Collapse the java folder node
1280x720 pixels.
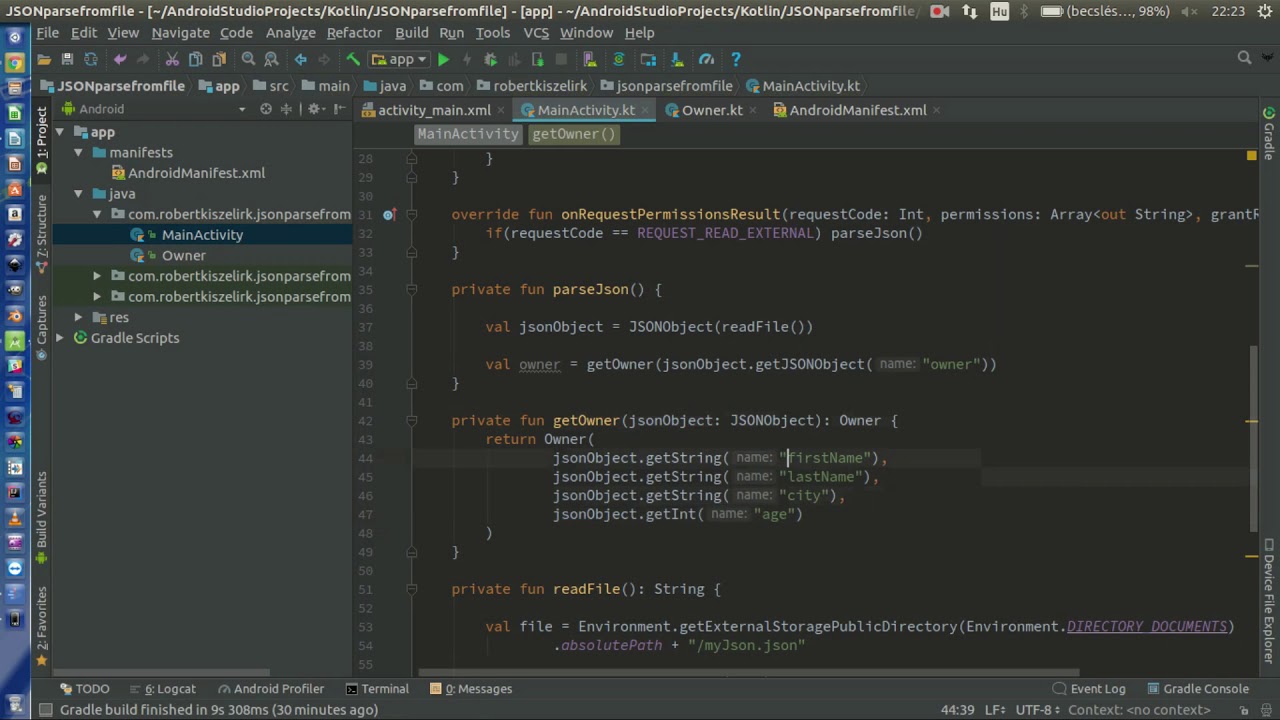click(78, 193)
